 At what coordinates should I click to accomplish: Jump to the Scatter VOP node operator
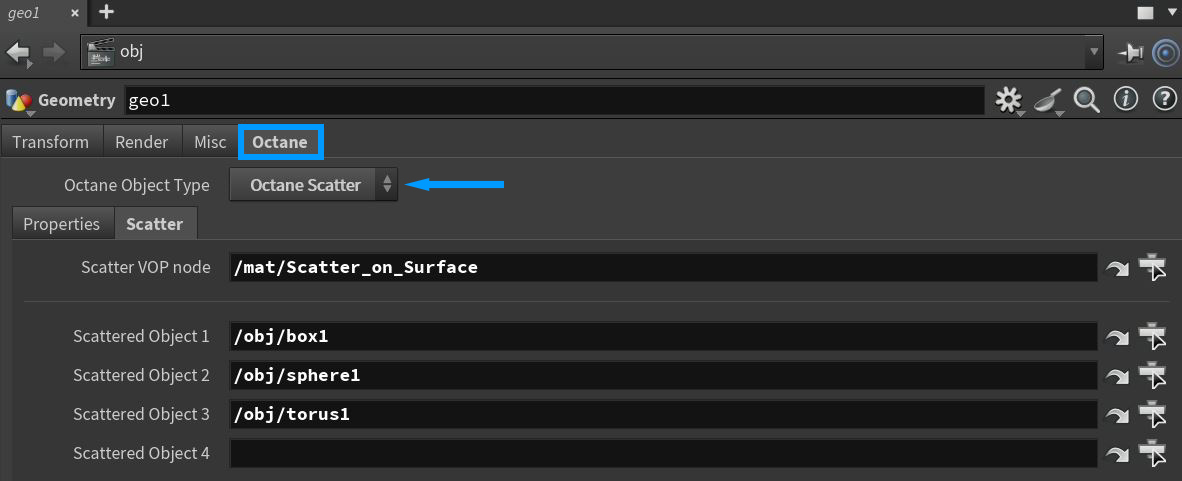coord(1116,268)
